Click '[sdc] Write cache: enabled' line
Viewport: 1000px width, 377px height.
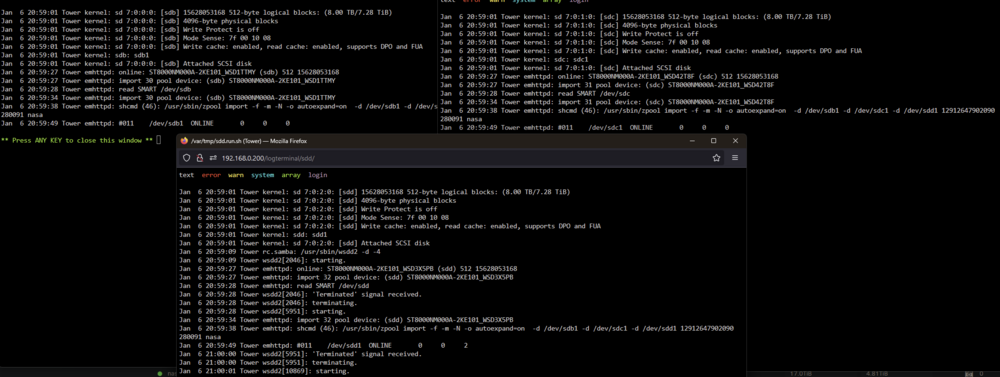pos(651,50)
